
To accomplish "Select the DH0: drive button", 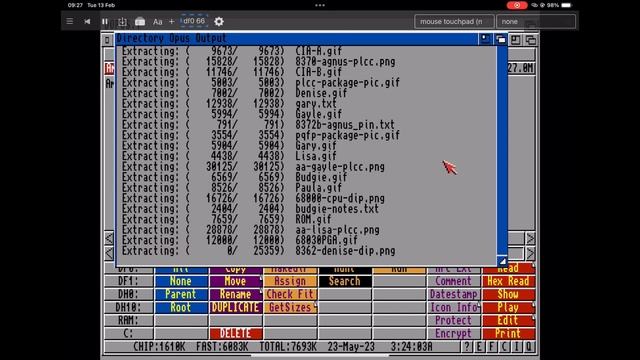I will click(x=129, y=294).
